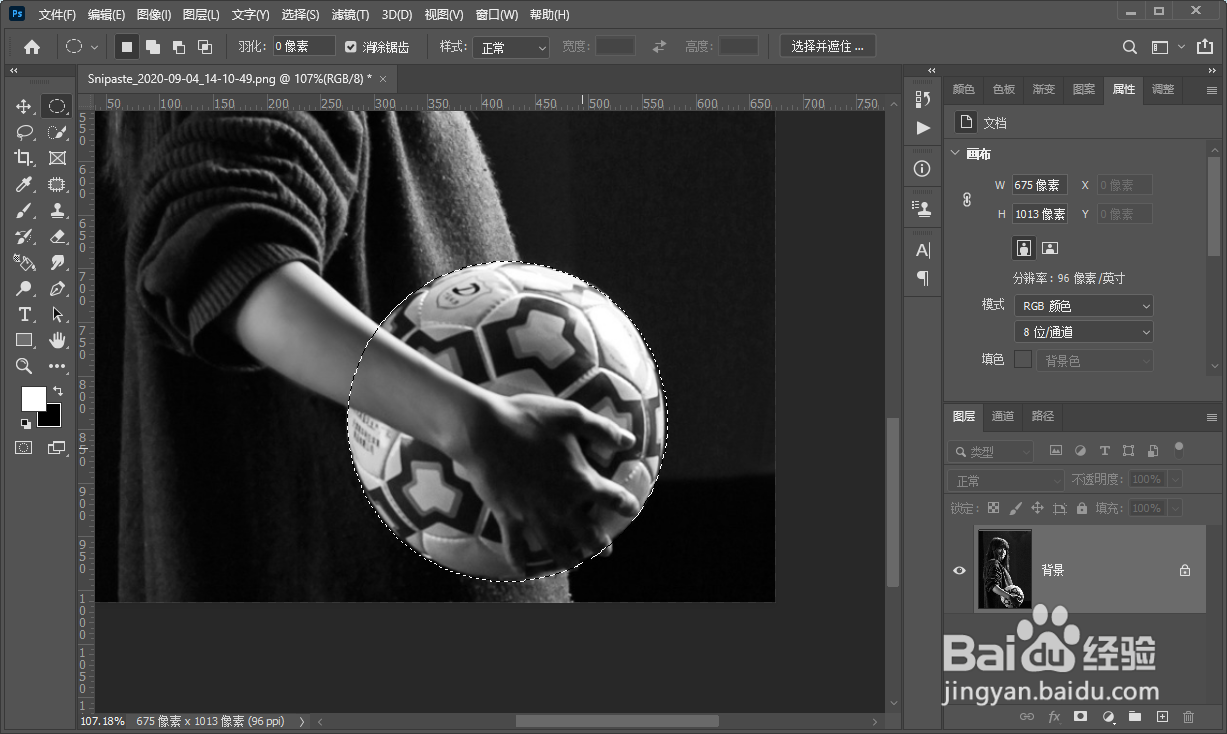Select the Smudge tool
Viewport: 1227px width, 734px height.
coord(57,262)
